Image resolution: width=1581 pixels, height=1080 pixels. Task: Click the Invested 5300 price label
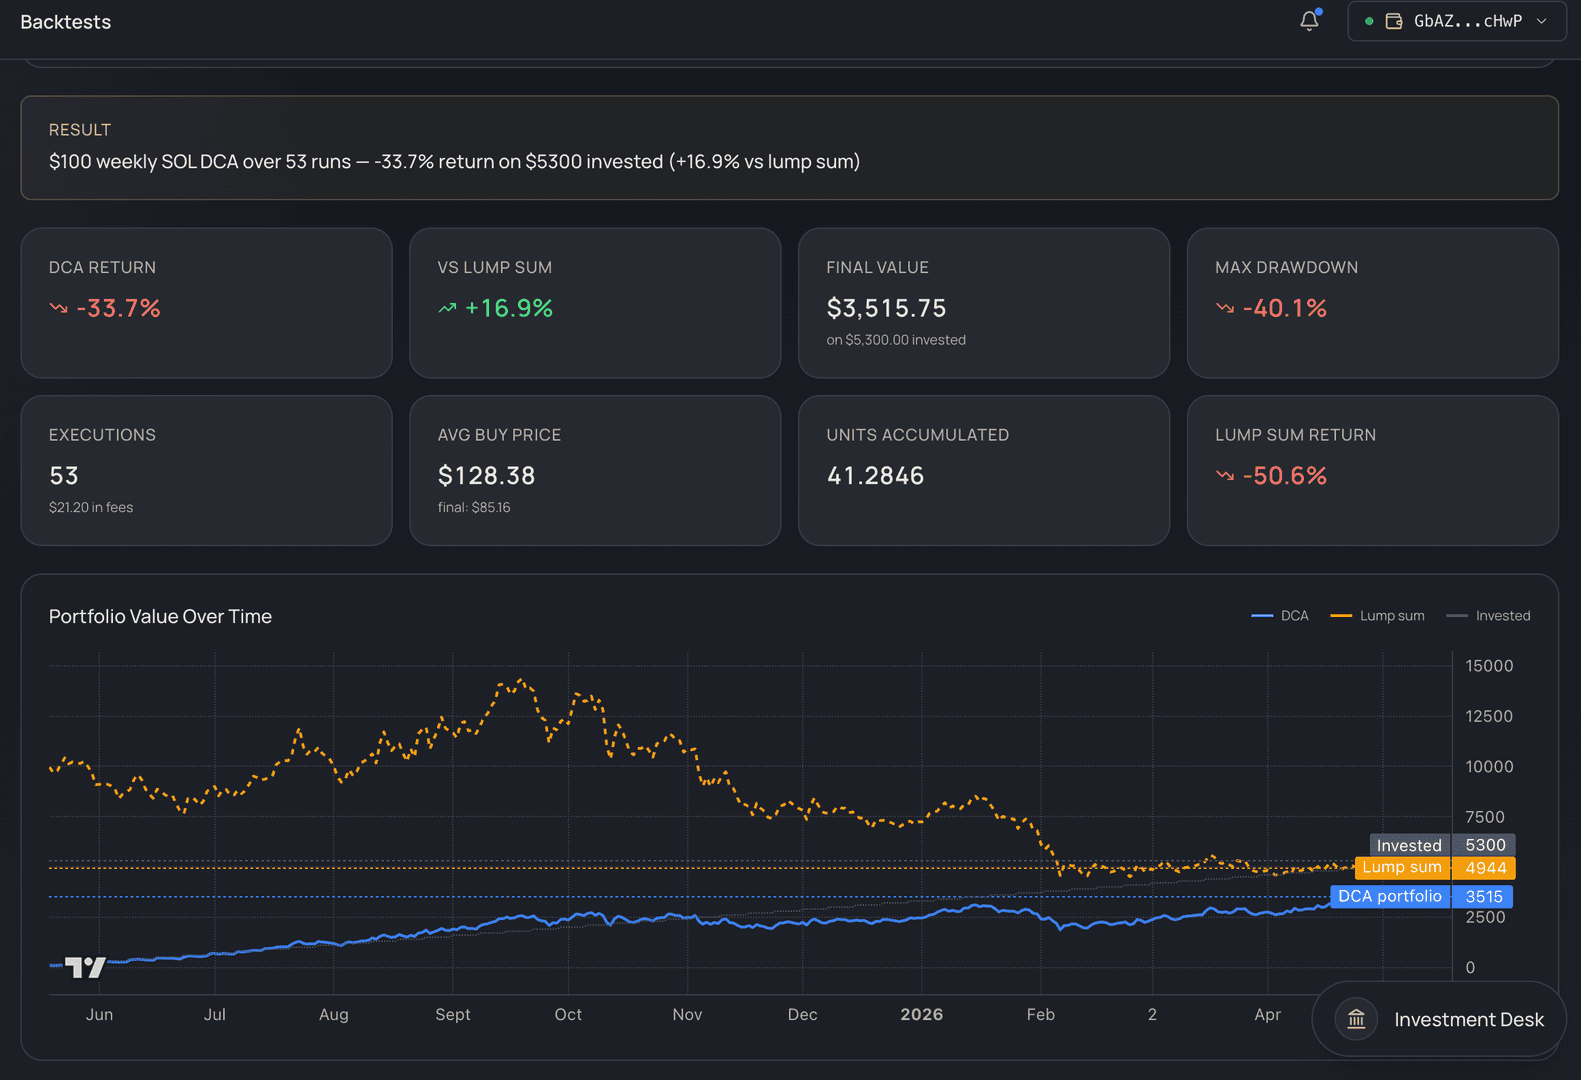coord(1442,845)
